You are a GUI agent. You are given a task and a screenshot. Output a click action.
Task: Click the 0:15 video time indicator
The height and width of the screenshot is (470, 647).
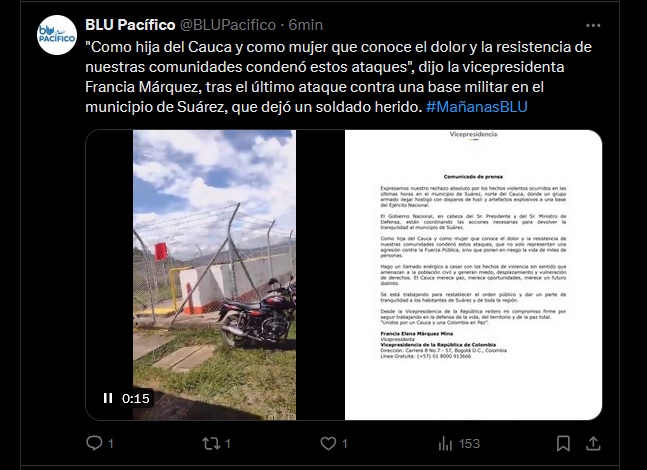click(x=135, y=399)
